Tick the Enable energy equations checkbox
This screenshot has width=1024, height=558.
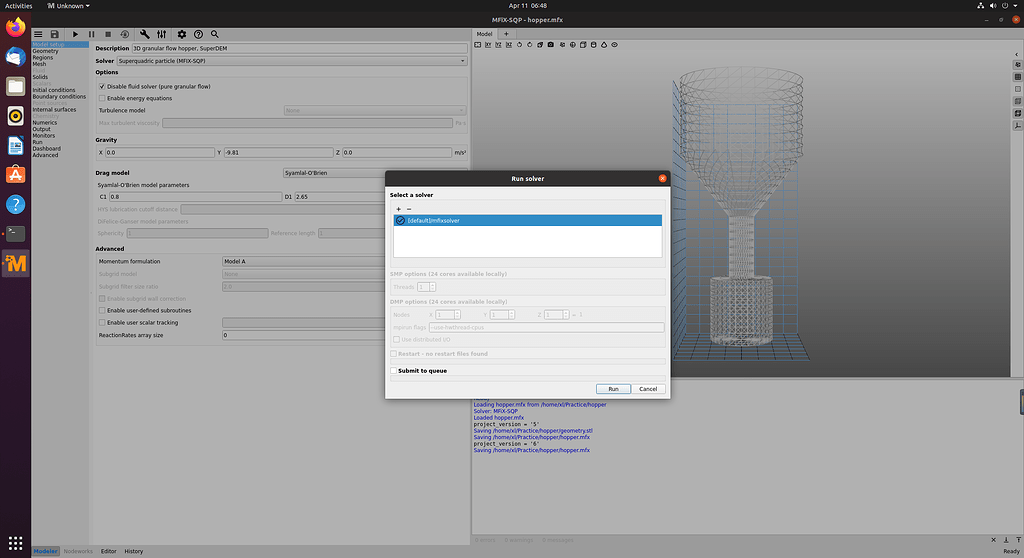click(103, 98)
